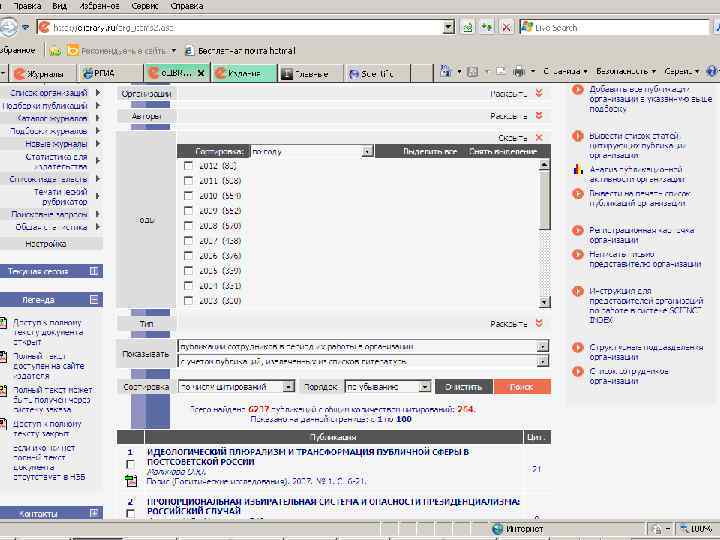Expand the 'Организации' filter section
The width and height of the screenshot is (720, 540).
tap(539, 93)
